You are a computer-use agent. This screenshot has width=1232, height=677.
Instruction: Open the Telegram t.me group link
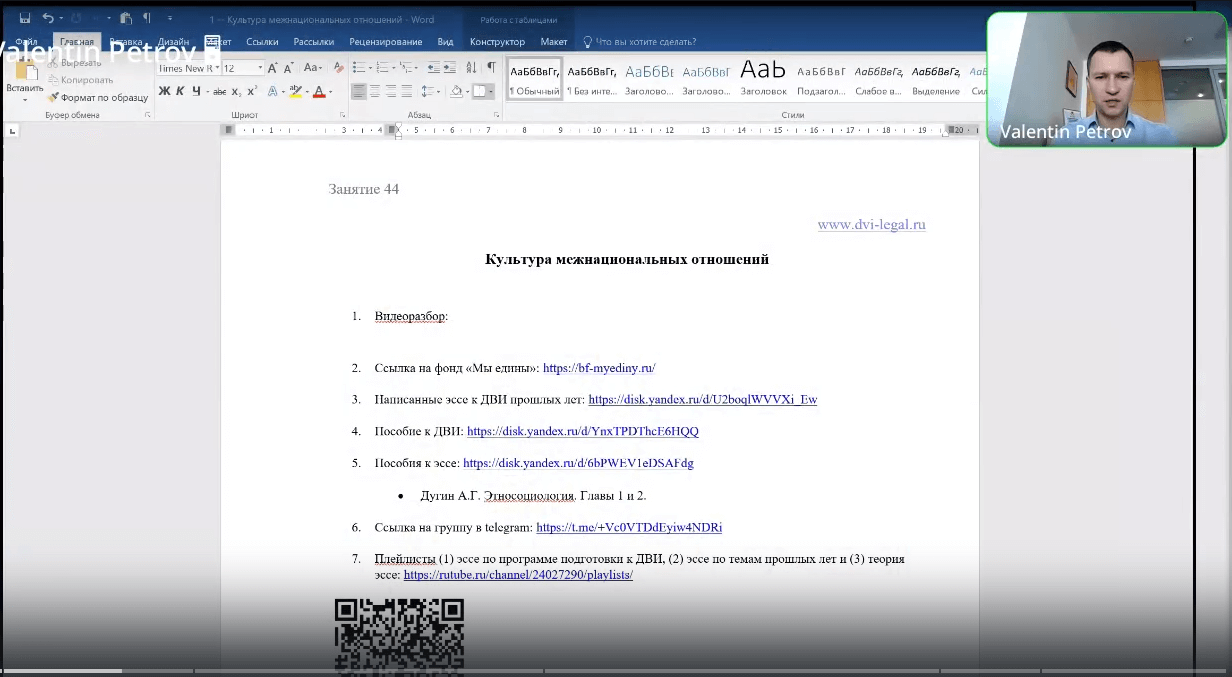pyautogui.click(x=629, y=528)
